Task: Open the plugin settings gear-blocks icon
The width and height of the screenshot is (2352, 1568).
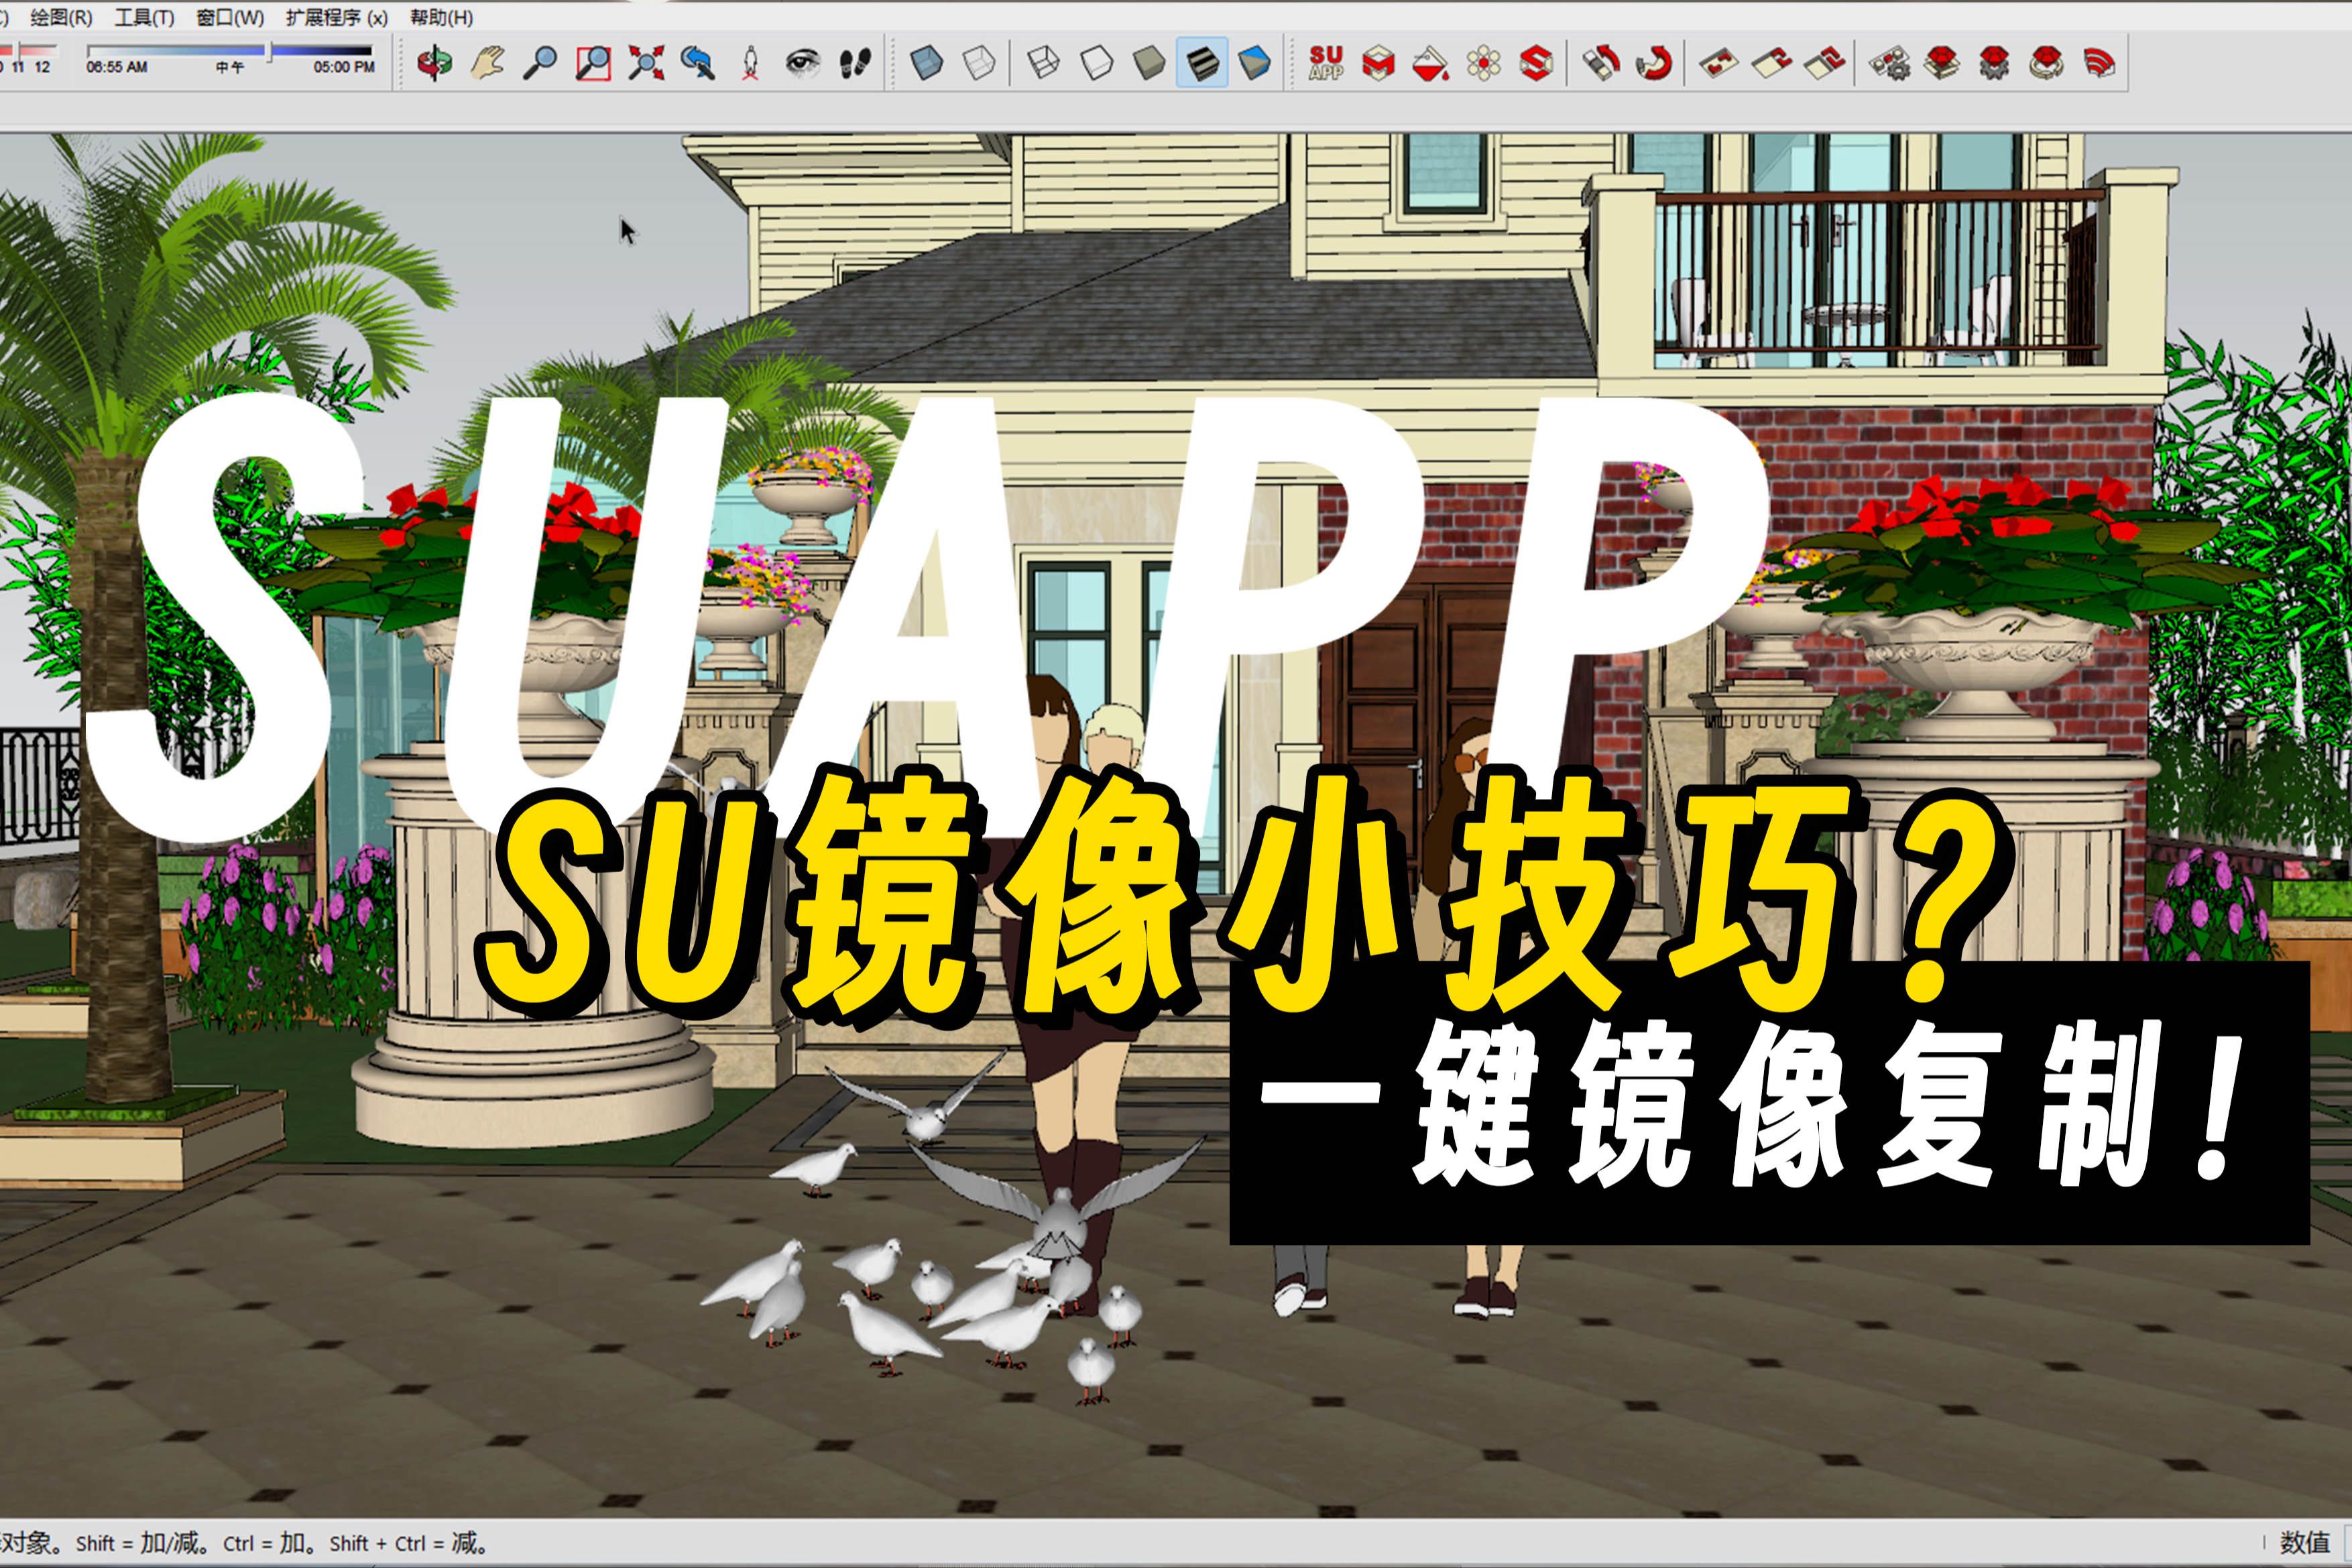Action: 1889,64
